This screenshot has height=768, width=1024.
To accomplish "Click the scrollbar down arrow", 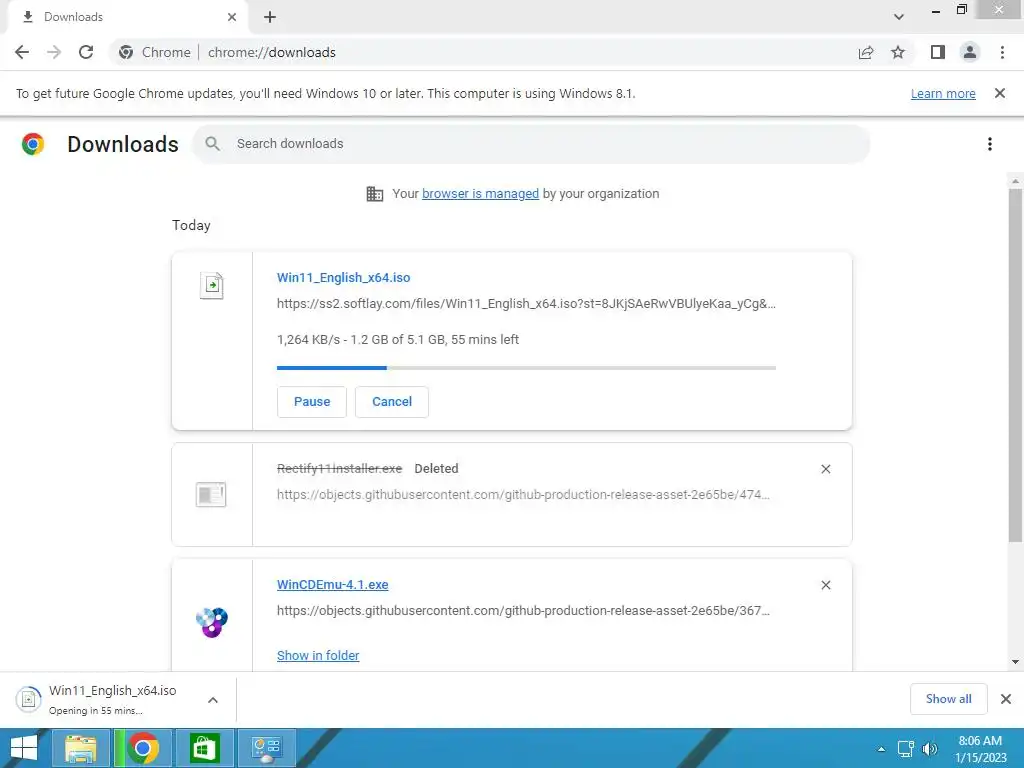I will (1015, 662).
